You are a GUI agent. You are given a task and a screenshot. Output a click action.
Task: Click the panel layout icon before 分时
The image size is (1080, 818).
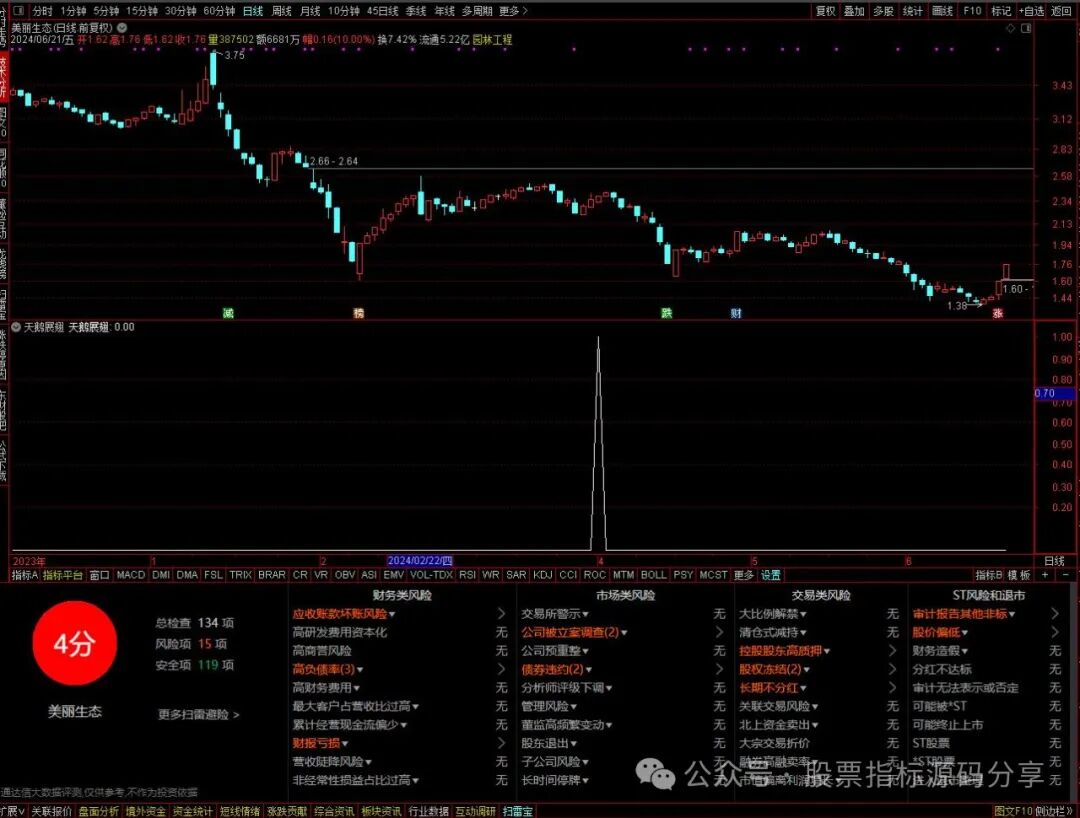click(19, 10)
